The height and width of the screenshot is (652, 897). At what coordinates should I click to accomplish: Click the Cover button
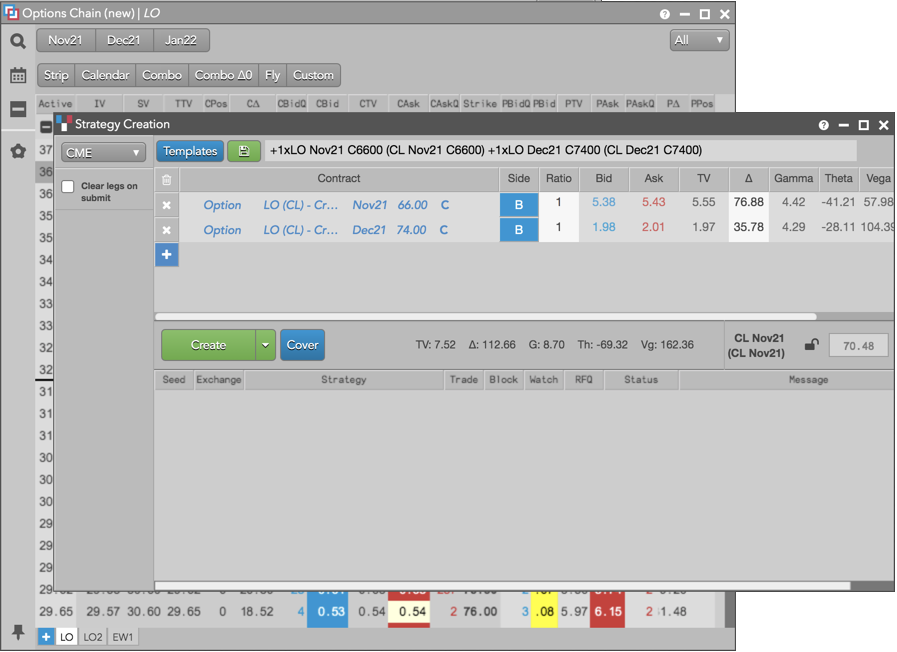302,345
